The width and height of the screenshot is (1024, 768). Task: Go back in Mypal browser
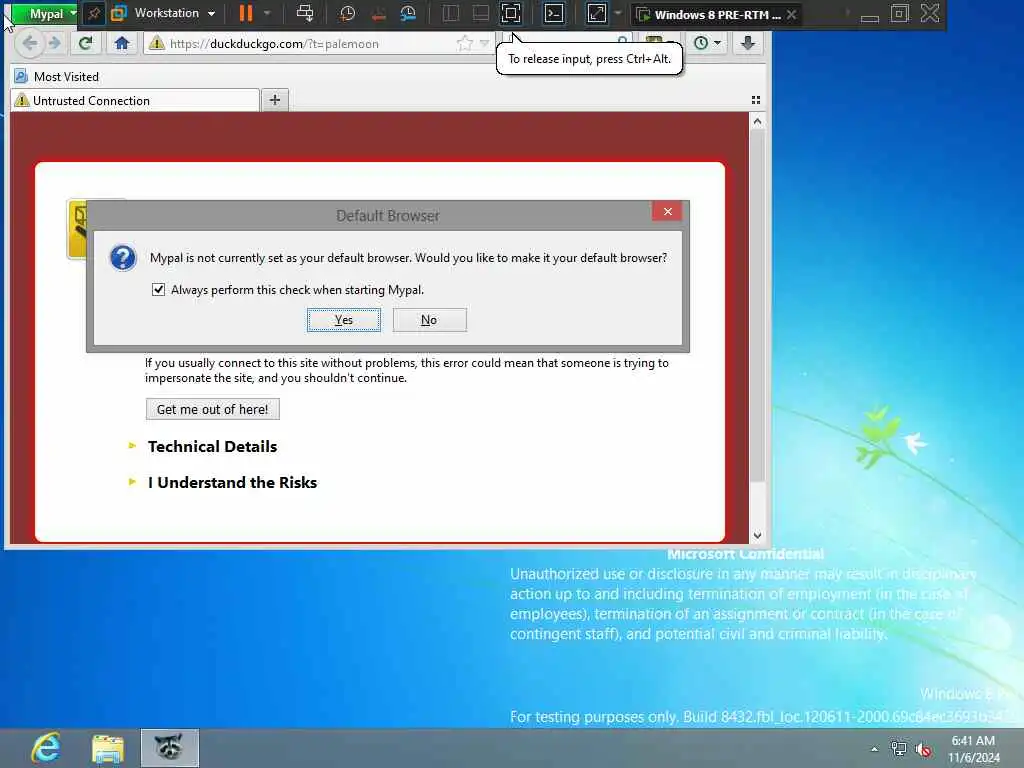pos(29,44)
